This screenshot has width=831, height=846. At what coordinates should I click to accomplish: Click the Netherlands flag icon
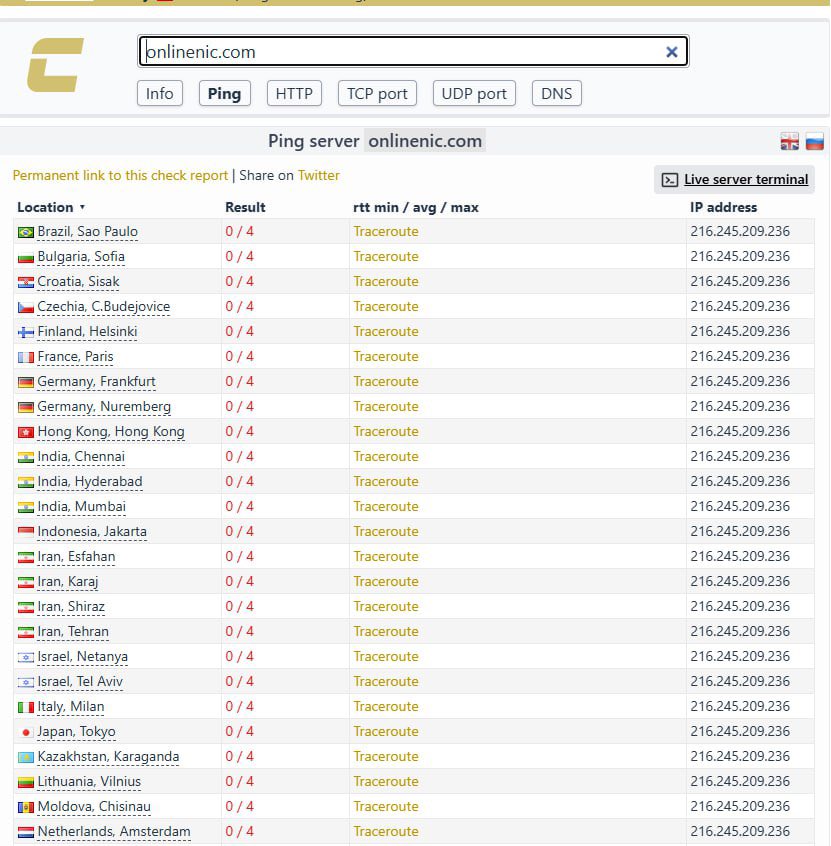(x=26, y=832)
